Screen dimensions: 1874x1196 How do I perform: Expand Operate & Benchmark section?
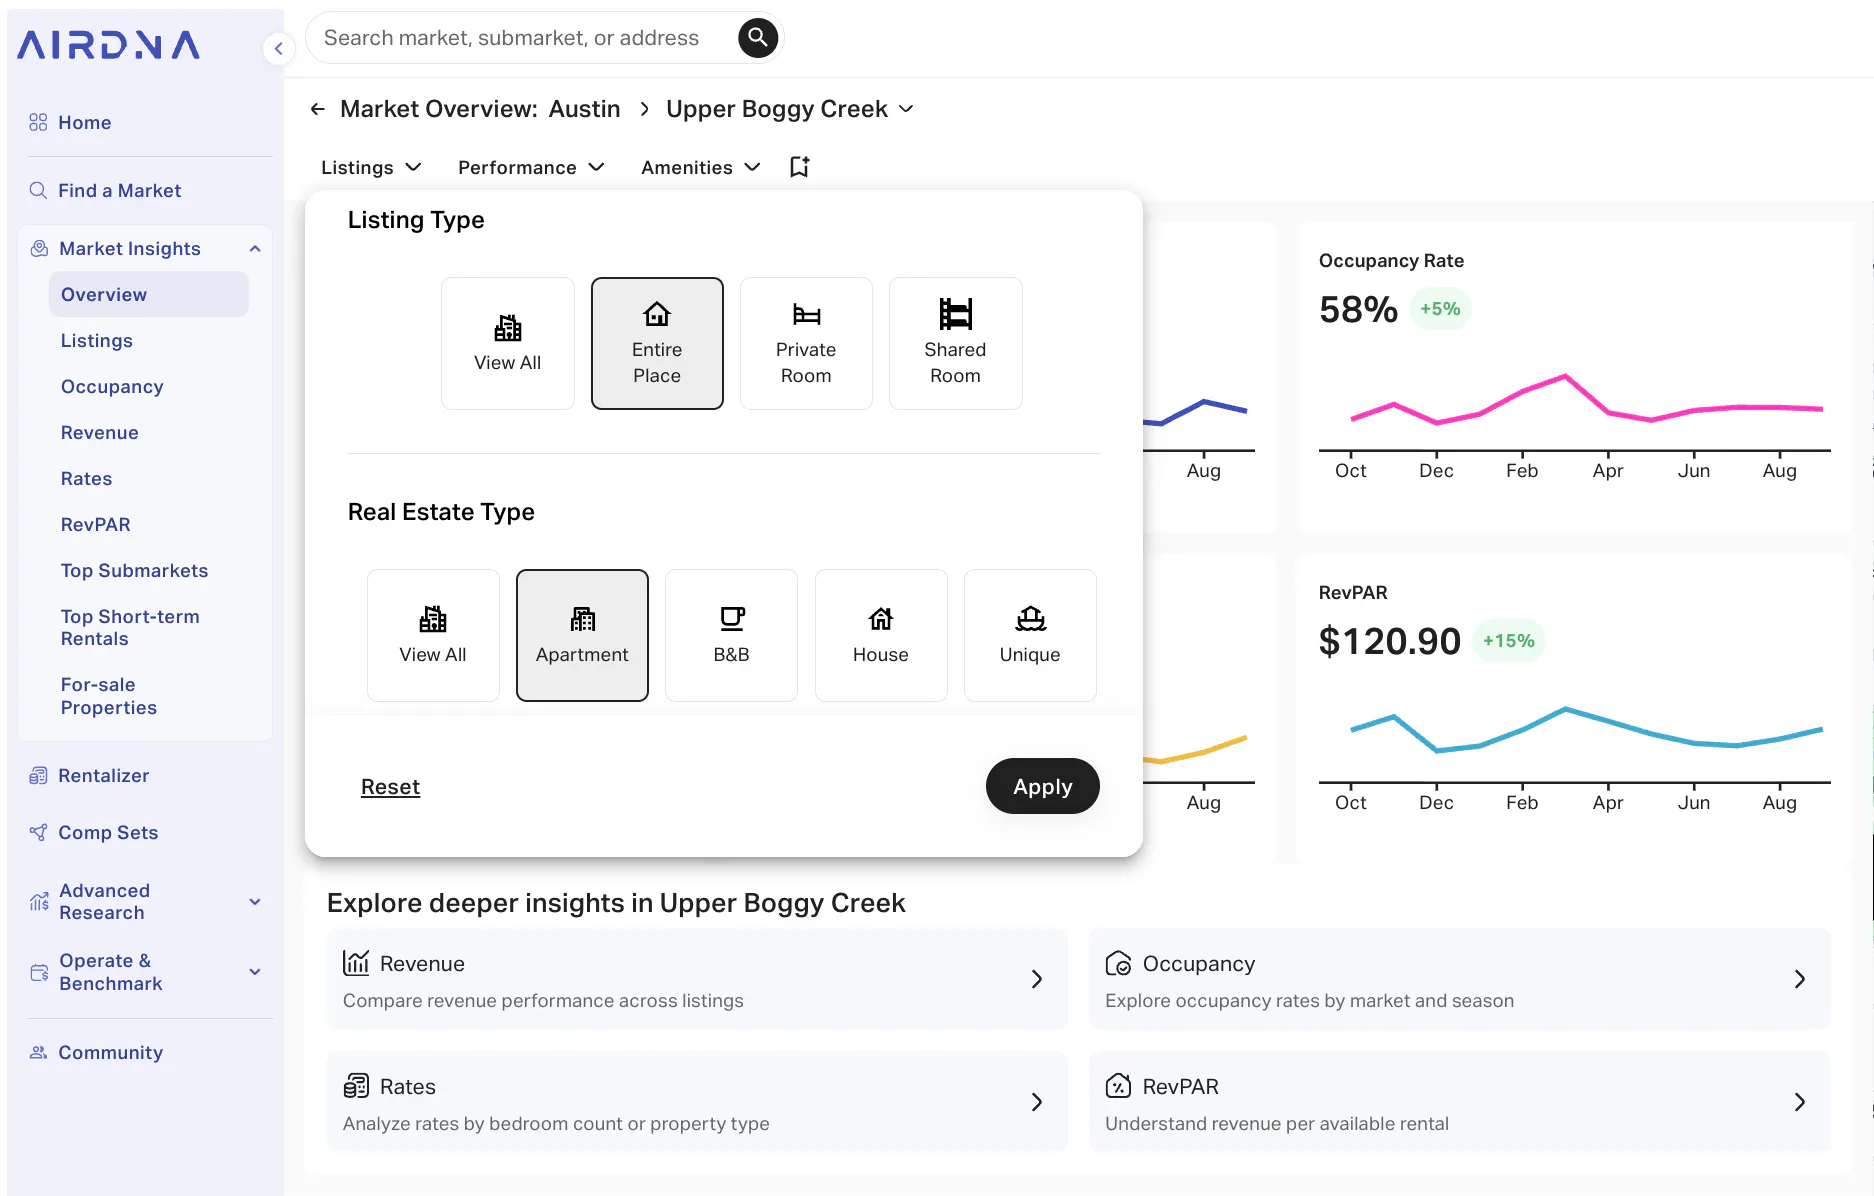[255, 972]
